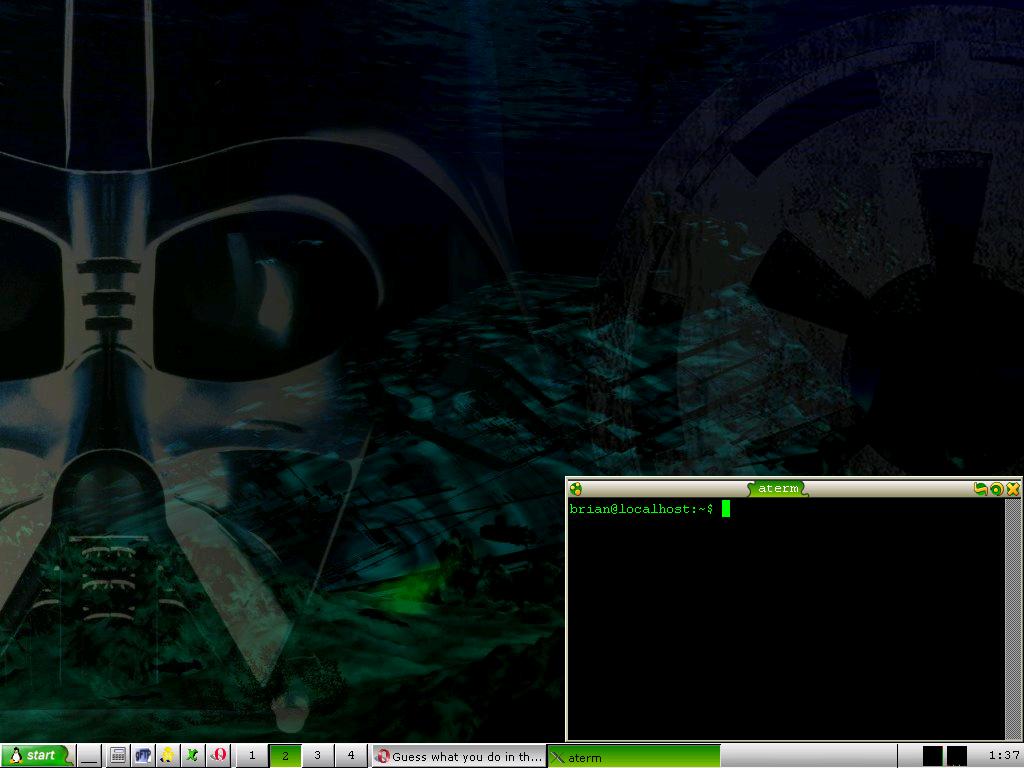Close the aterm window with X icon
1024x768 pixels.
pyautogui.click(x=1013, y=488)
